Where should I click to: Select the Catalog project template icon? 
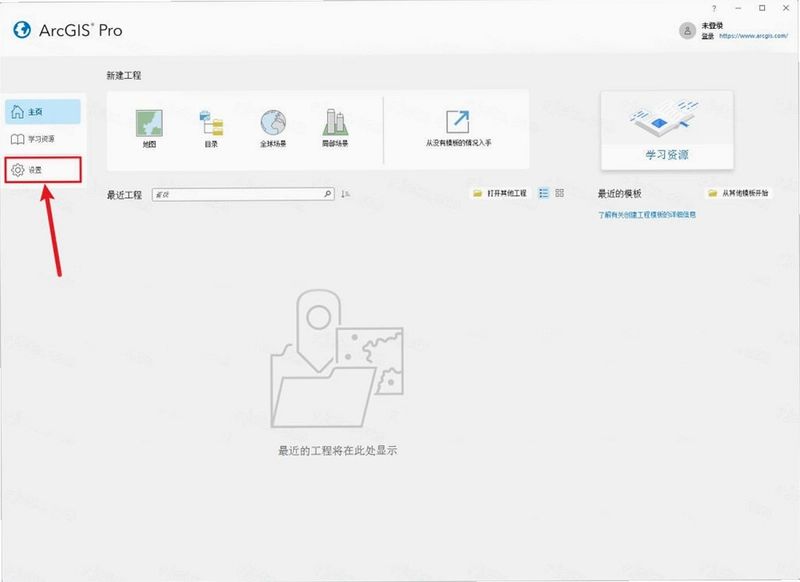pyautogui.click(x=211, y=123)
